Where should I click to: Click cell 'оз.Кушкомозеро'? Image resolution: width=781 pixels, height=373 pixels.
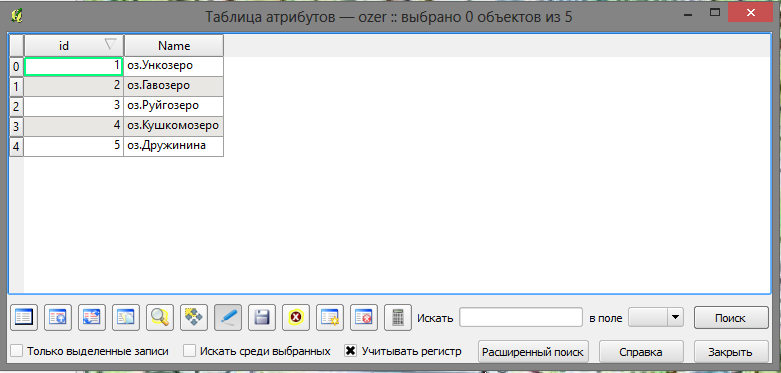tap(173, 125)
